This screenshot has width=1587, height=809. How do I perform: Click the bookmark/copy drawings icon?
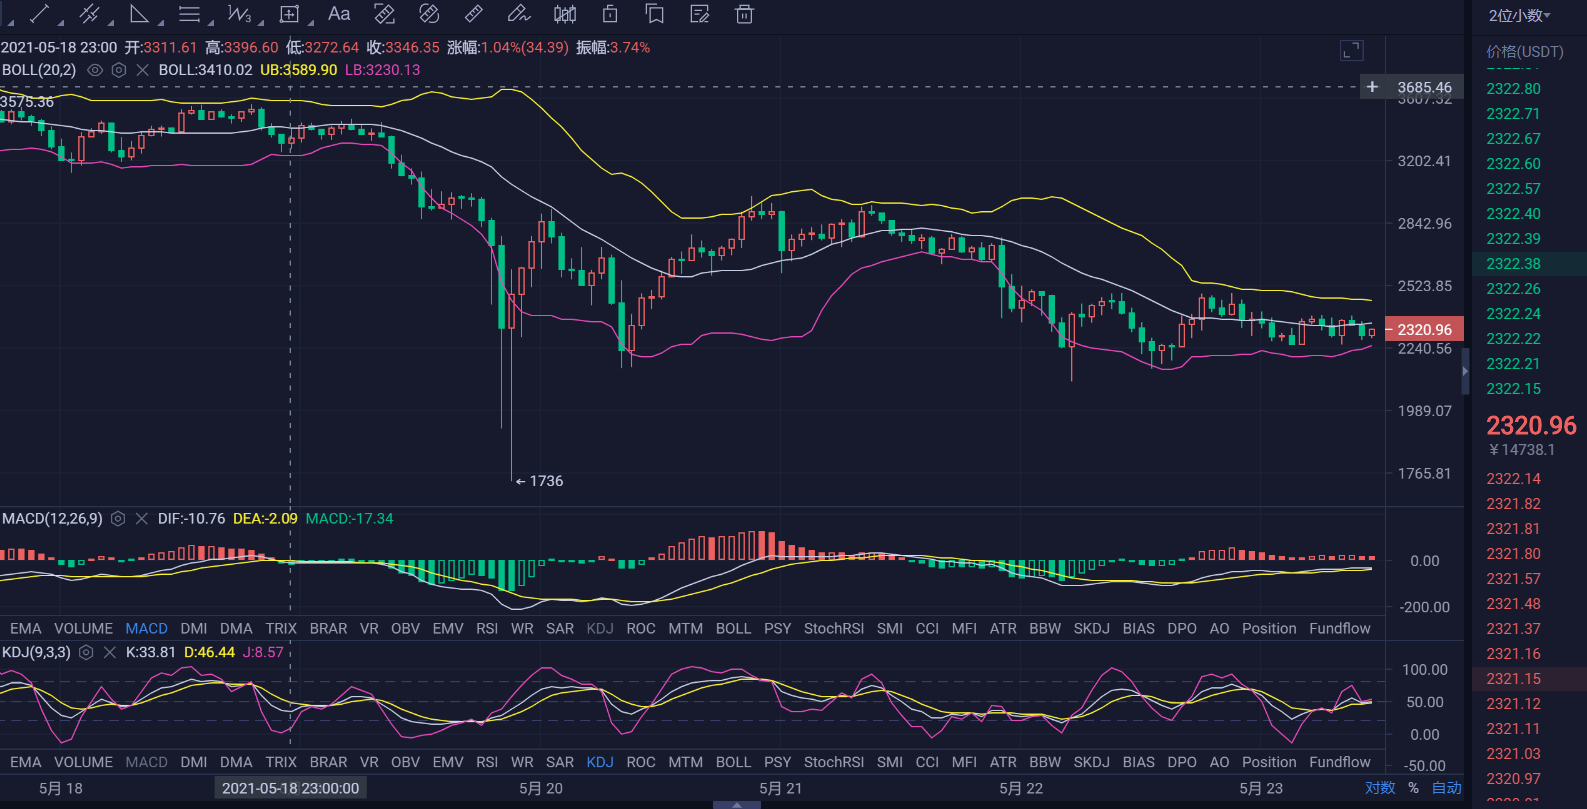click(655, 14)
